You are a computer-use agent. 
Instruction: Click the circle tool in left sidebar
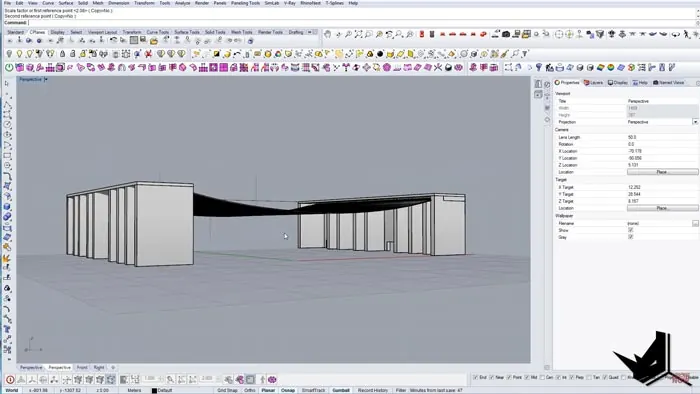[x=7, y=124]
